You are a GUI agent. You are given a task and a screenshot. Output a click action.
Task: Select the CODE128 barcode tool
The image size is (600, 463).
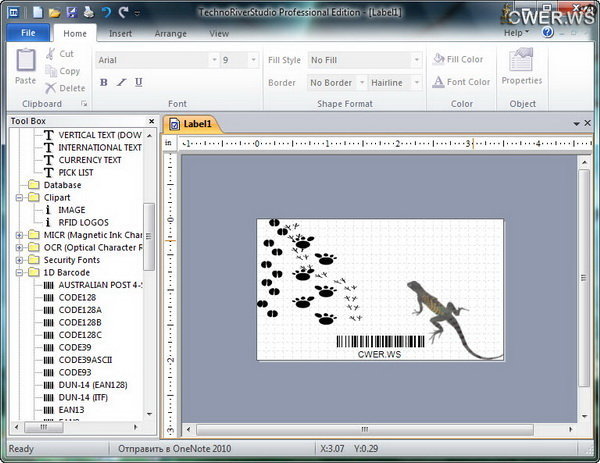(76, 297)
